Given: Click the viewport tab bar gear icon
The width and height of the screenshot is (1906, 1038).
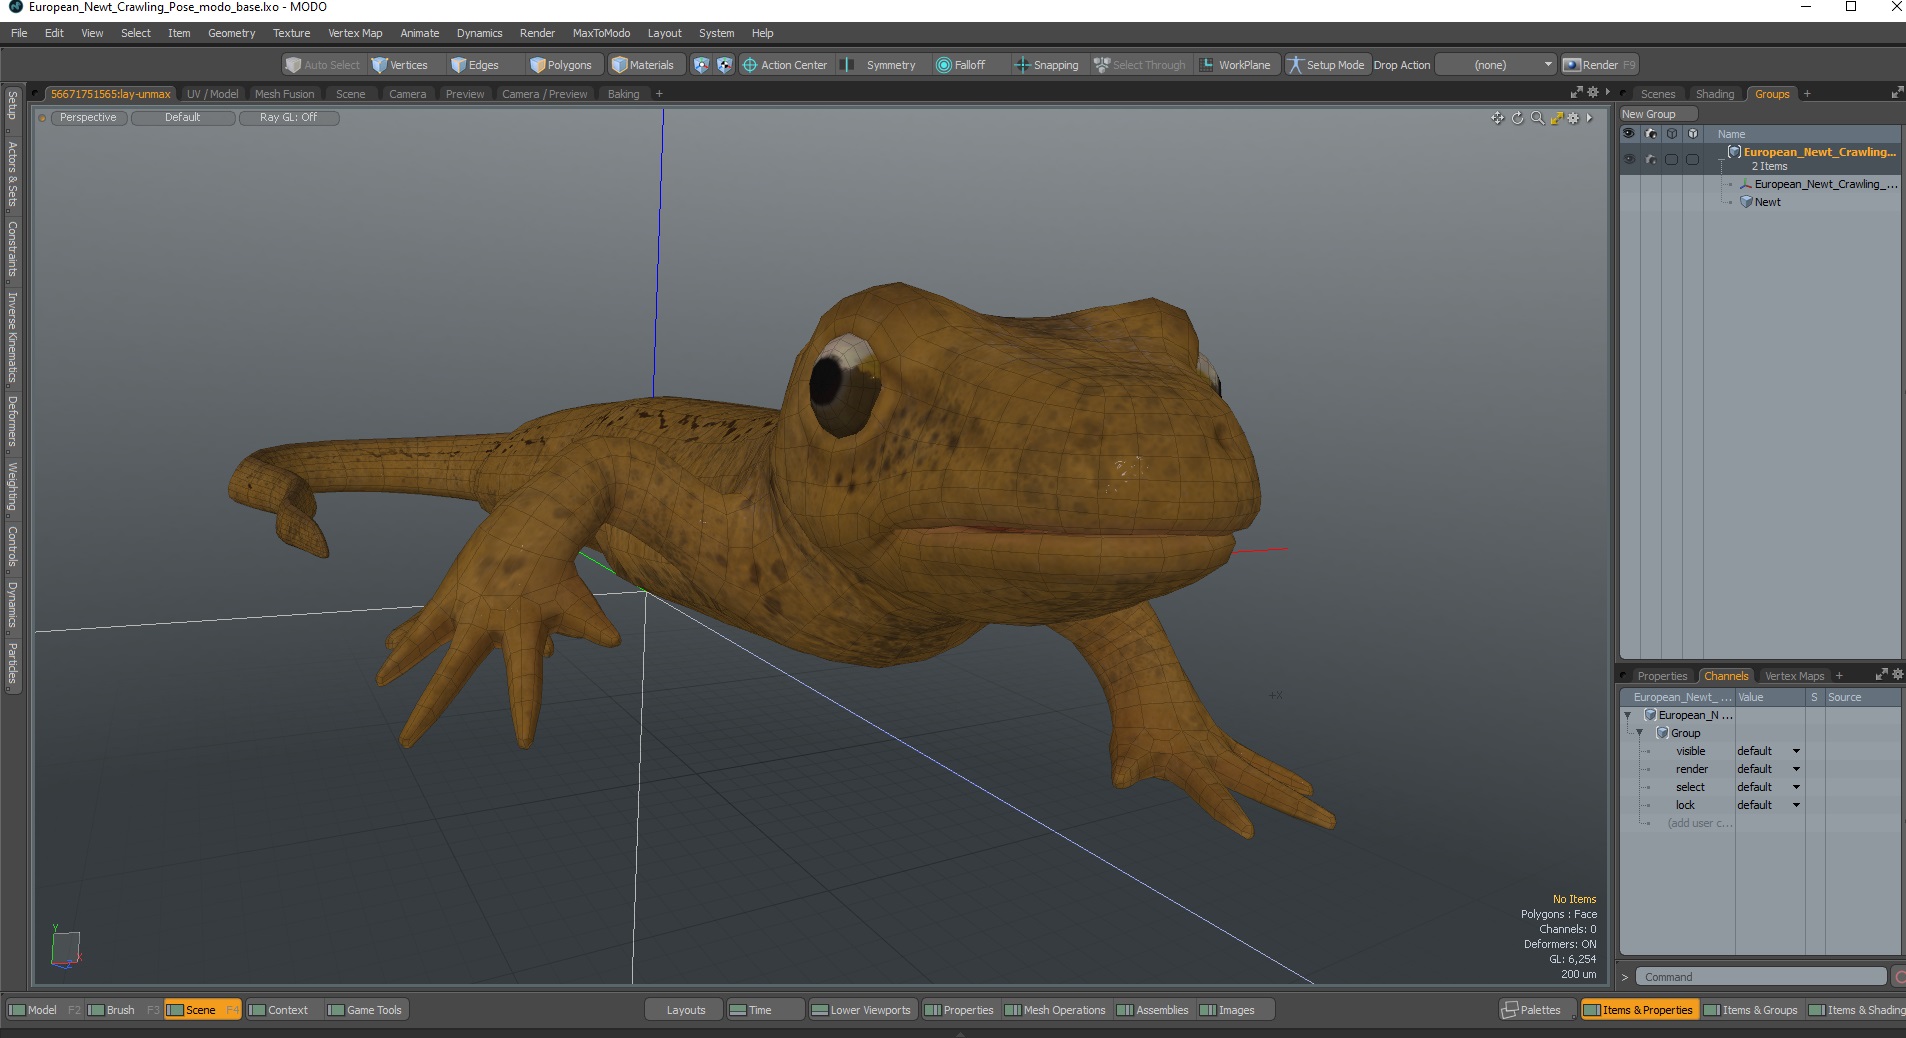Looking at the screenshot, I should pos(1593,93).
